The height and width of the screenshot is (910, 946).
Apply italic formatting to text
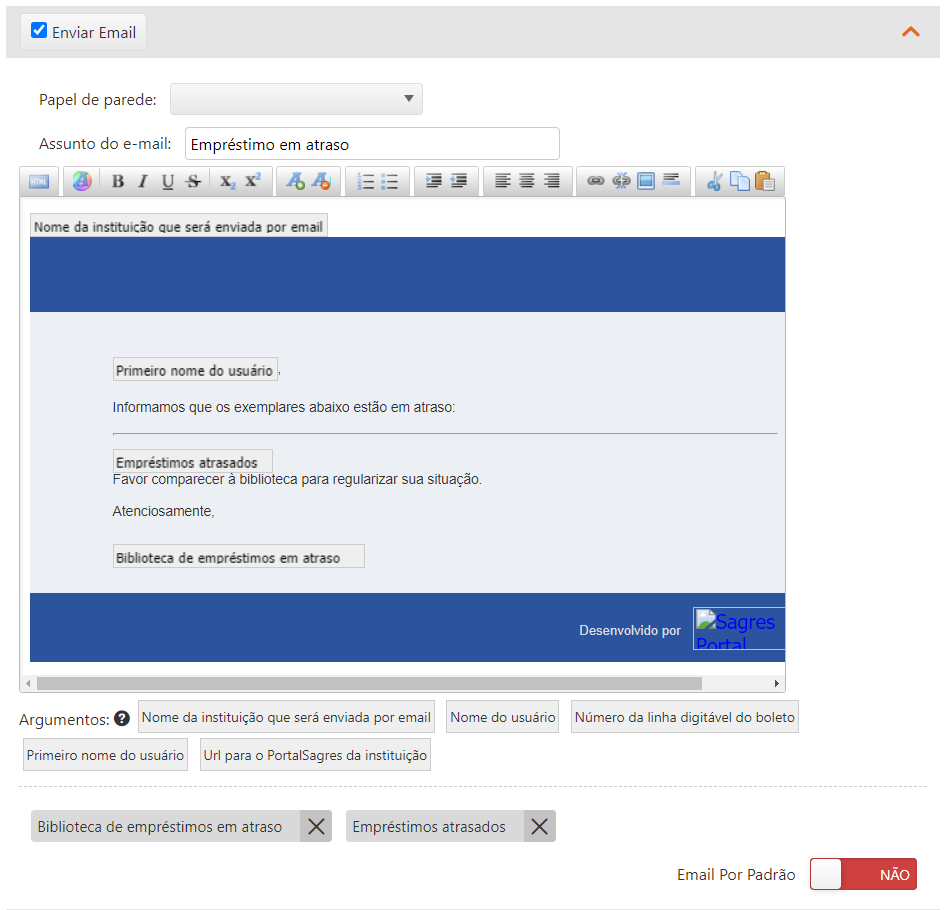pos(143,181)
